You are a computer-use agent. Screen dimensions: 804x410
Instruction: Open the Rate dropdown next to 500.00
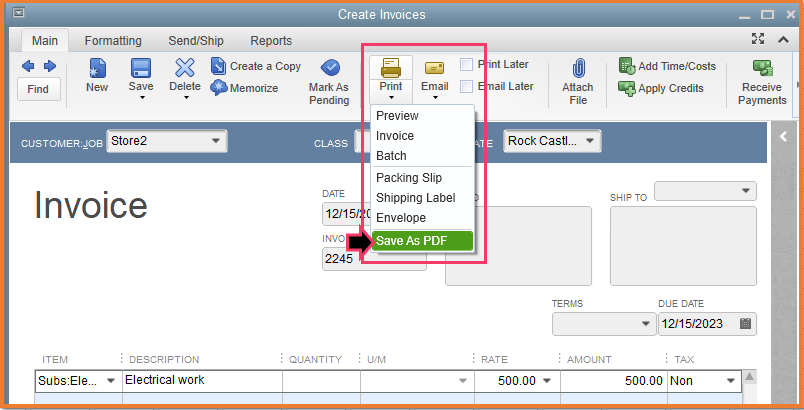pos(547,381)
